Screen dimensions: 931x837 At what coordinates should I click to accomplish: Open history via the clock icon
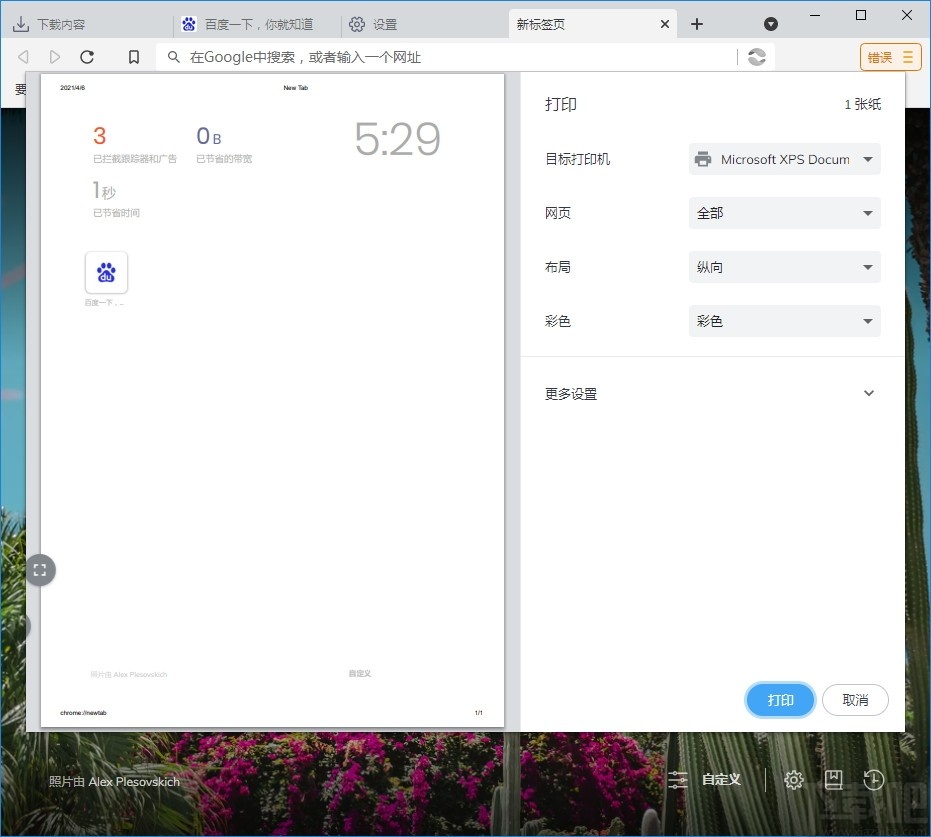[873, 780]
